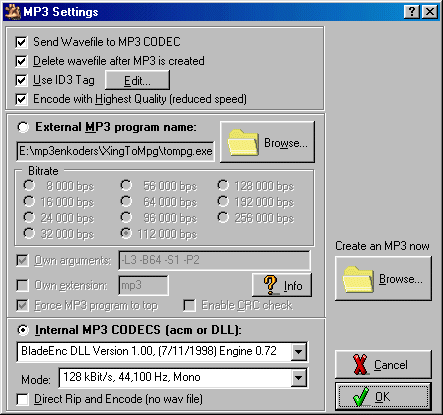Click the 128 kBit/s 44,100 Hz Mono mode box

pos(183,378)
